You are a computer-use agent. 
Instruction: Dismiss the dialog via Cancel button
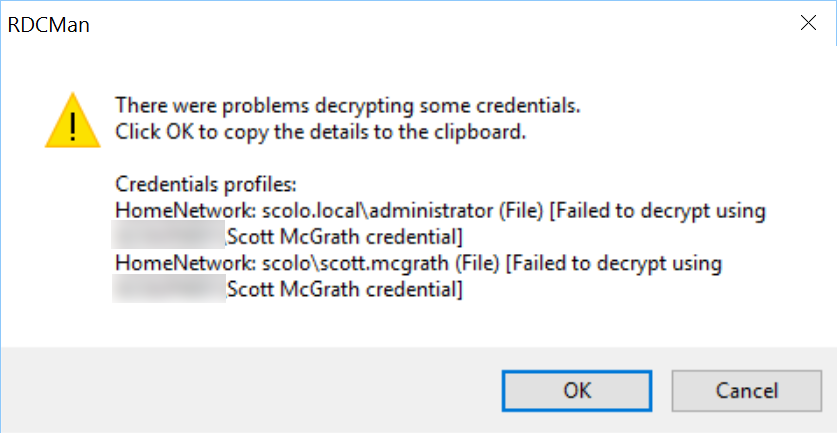pyautogui.click(x=746, y=391)
